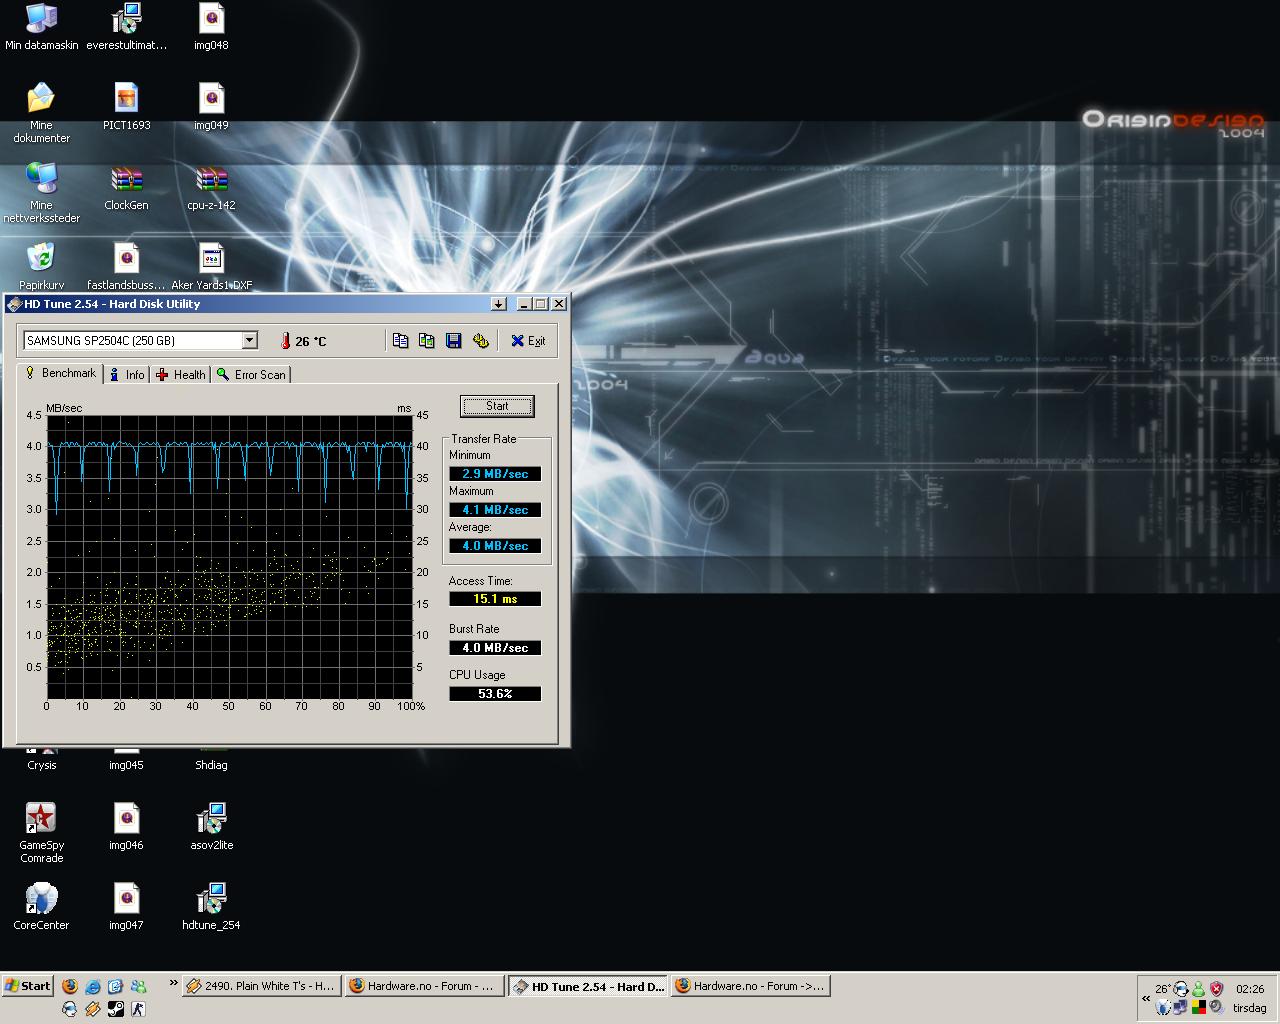
Task: Save screenshot using the floppy disk icon
Action: pos(453,341)
